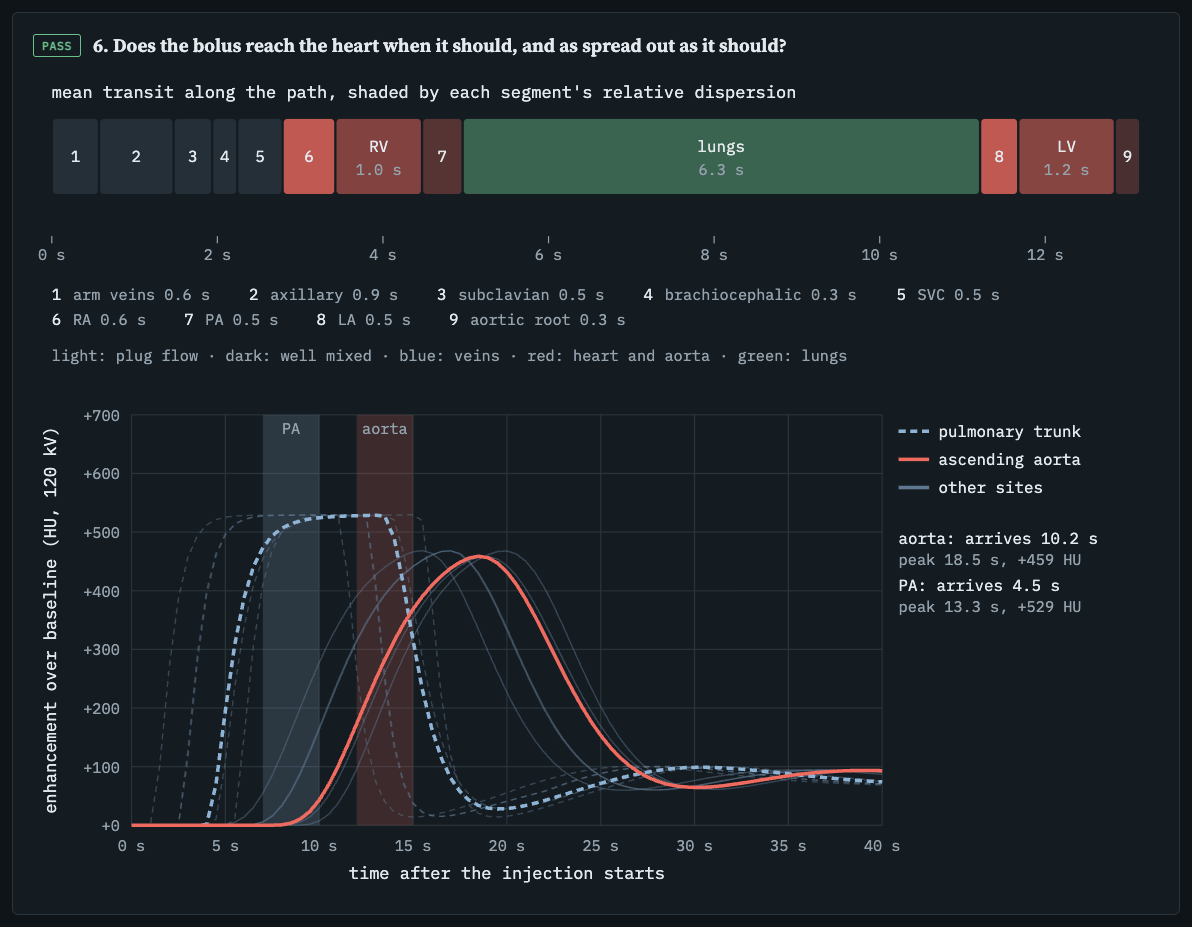Viewport: 1192px width, 927px height.
Task: Click the green lungs 6.3 s segment
Action: pos(721,157)
